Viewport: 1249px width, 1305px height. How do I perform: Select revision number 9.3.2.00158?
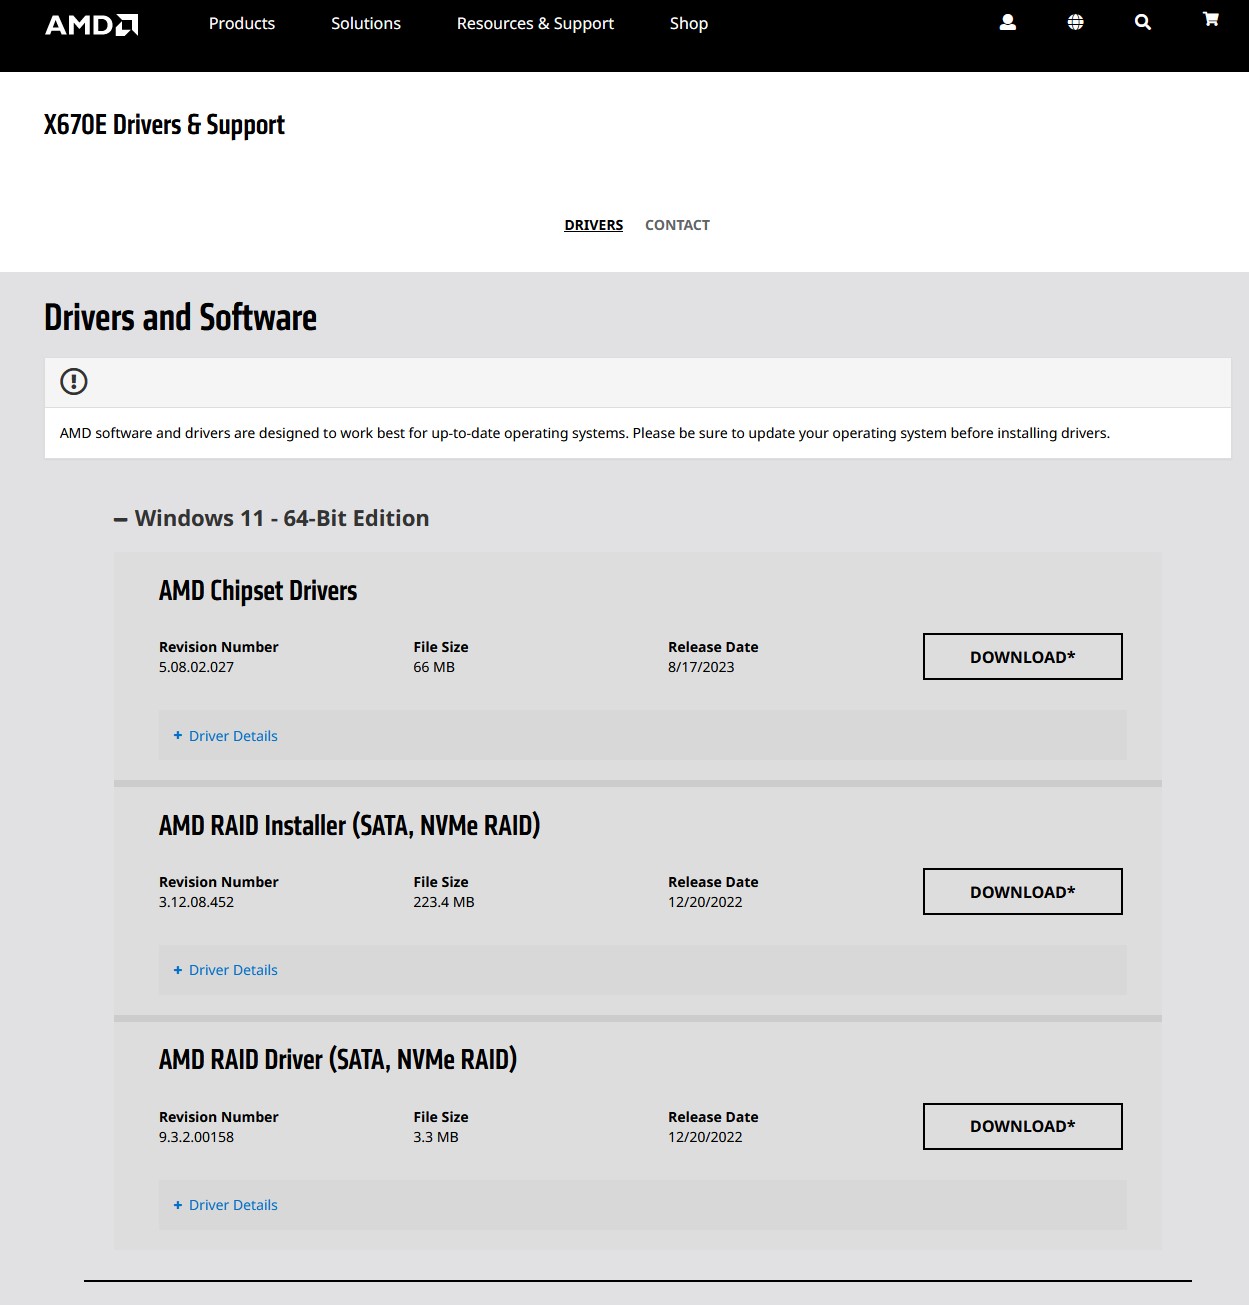coord(196,1137)
